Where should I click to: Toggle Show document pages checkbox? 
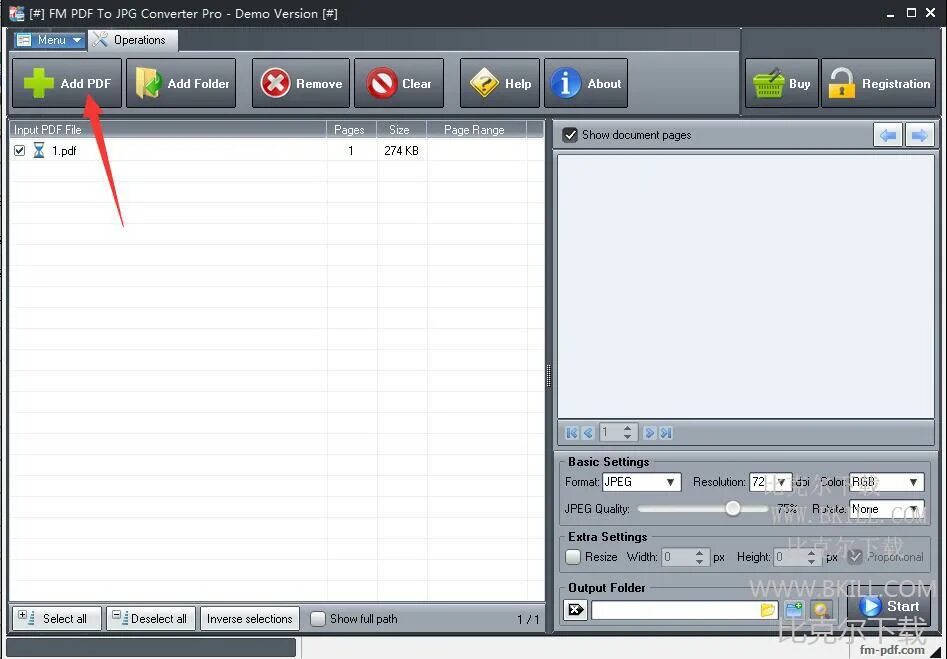click(570, 135)
